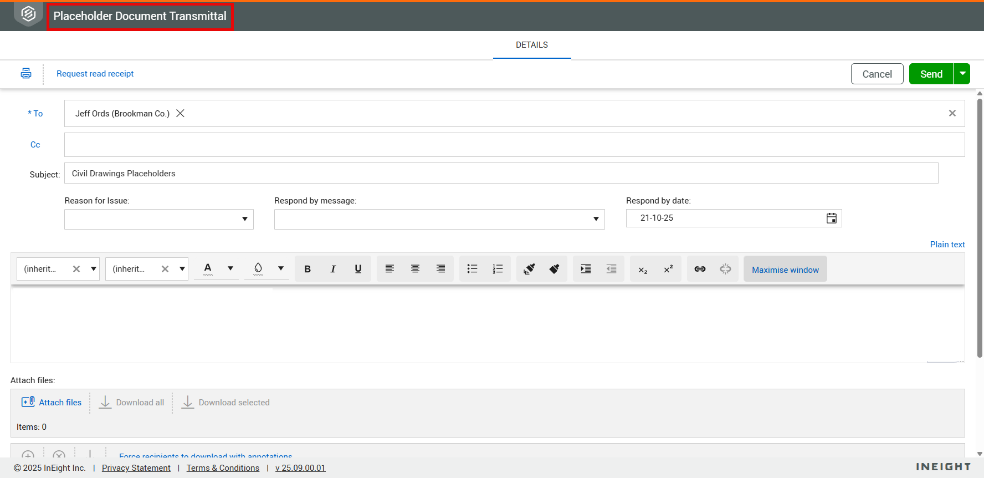The width and height of the screenshot is (984, 478).
Task: Click Download all
Action: click(x=132, y=402)
